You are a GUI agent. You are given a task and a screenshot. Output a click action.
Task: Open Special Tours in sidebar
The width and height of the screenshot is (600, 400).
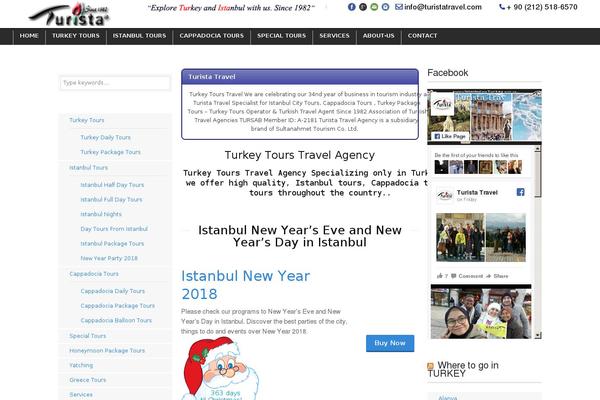click(x=88, y=336)
